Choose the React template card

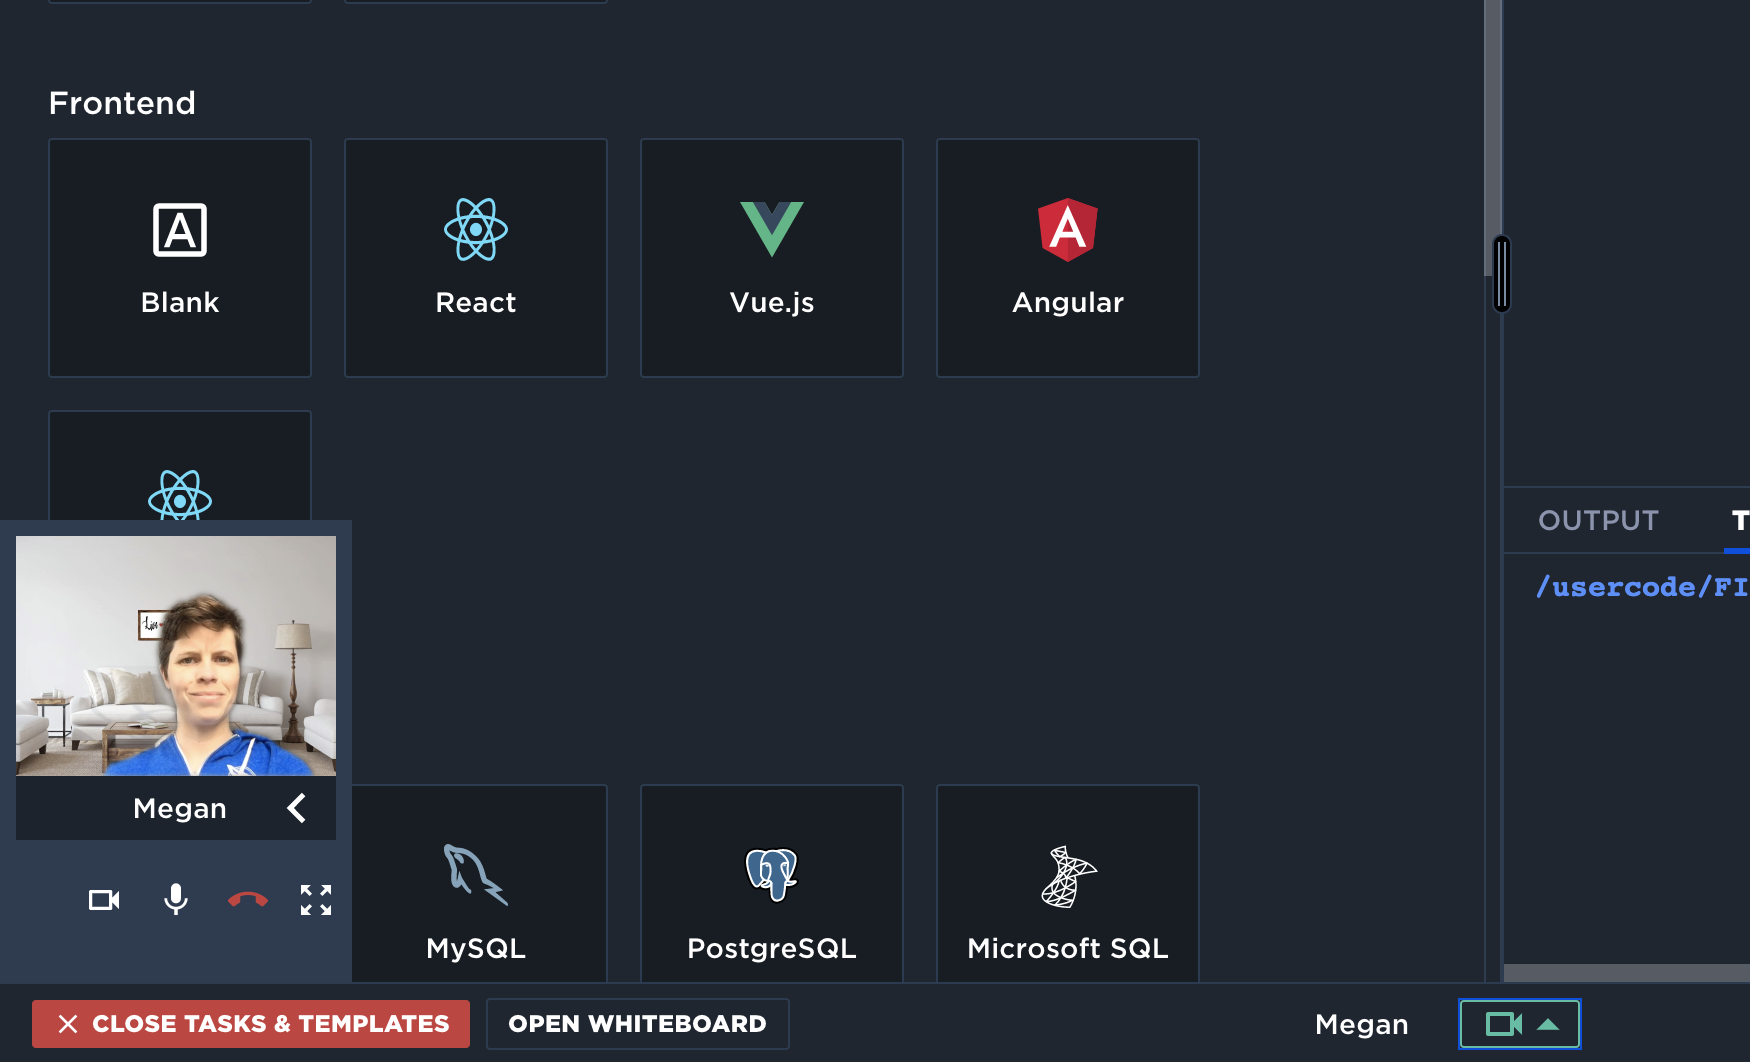coord(476,258)
